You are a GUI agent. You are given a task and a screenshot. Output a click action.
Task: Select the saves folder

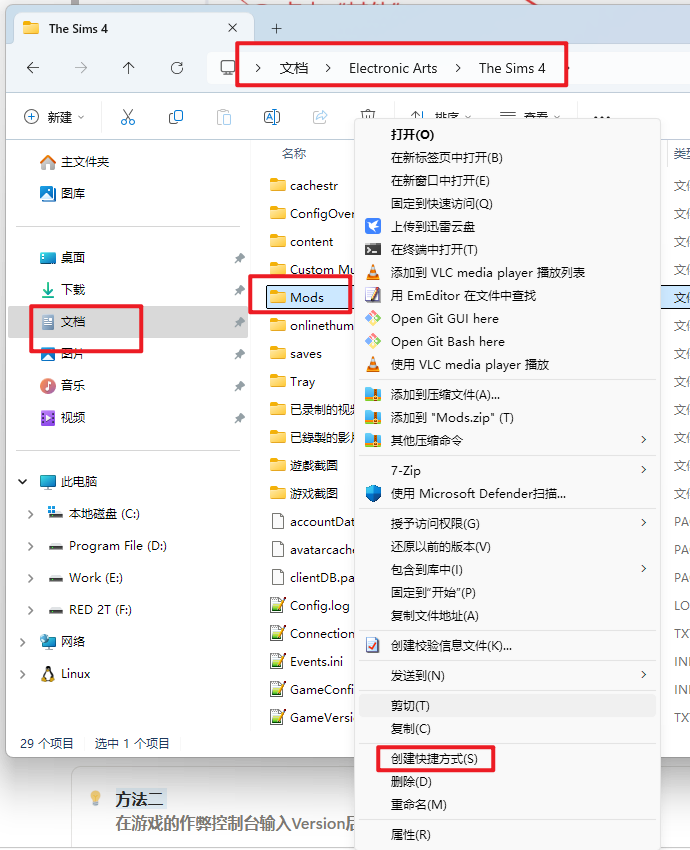click(296, 353)
